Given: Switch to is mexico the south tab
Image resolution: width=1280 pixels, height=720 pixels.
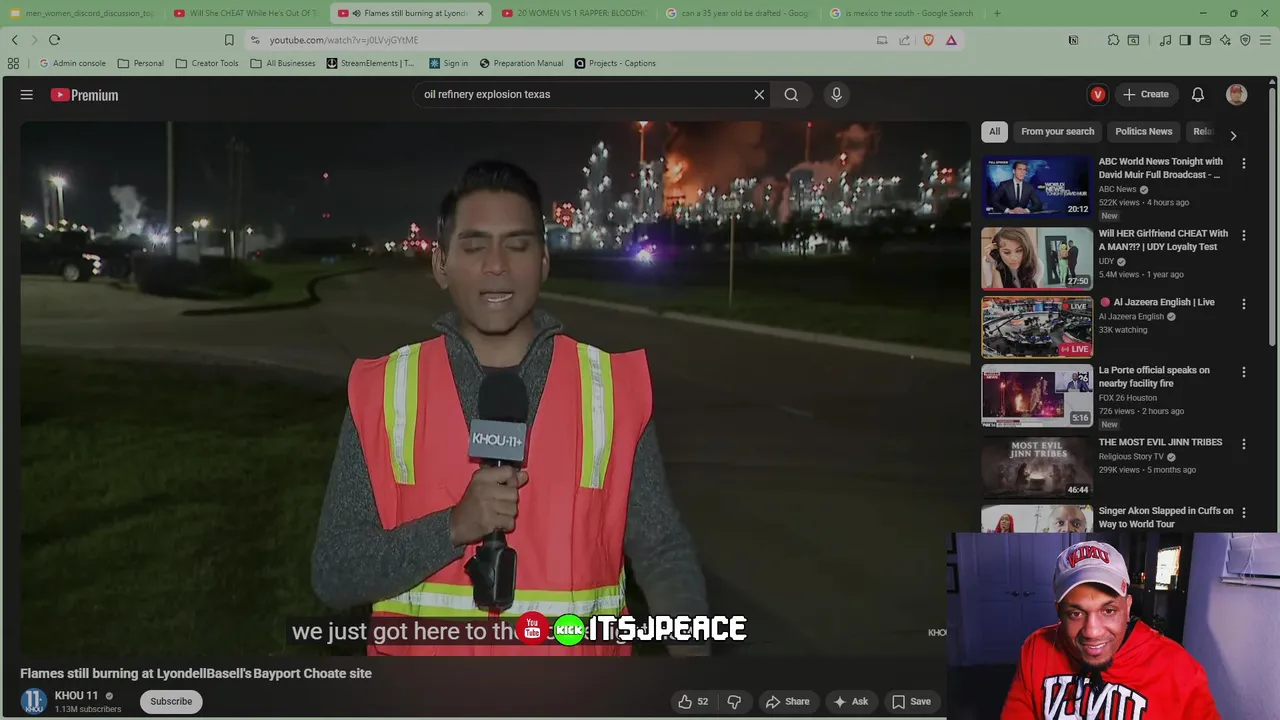Looking at the screenshot, I should [902, 13].
